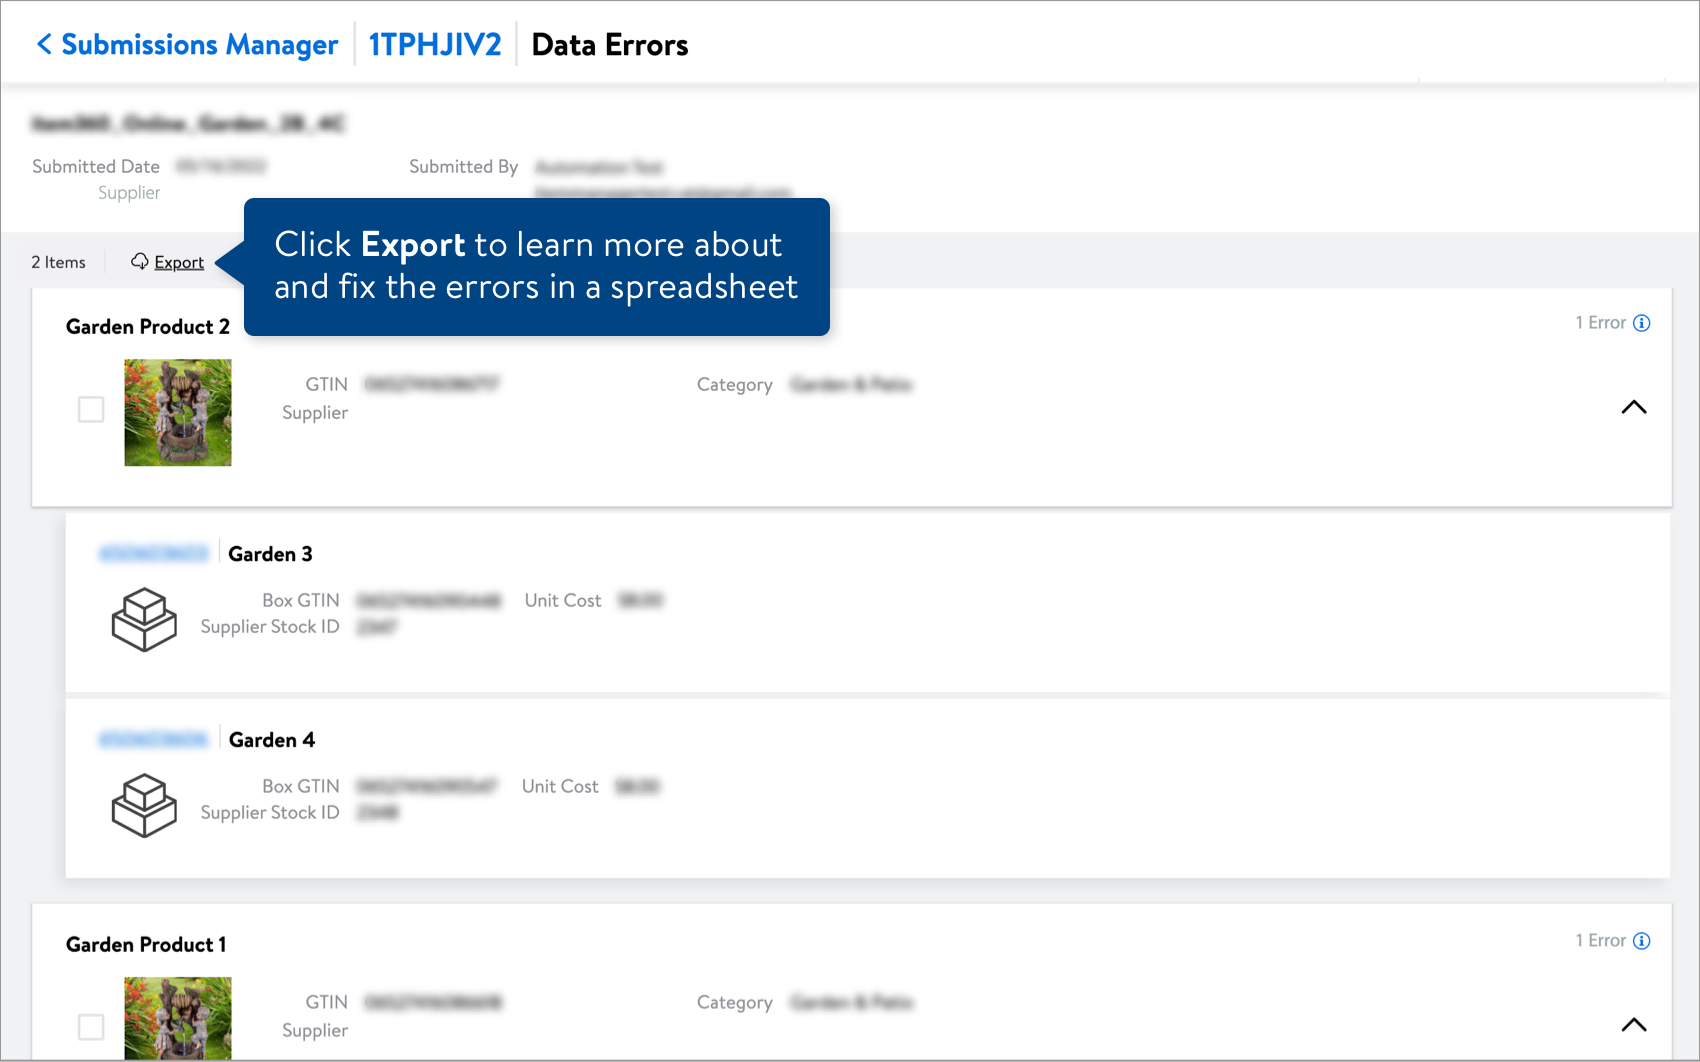Click the info icon beside Garden Product 1's error
Screen dimensions: 1700x1062
pyautogui.click(x=1641, y=940)
